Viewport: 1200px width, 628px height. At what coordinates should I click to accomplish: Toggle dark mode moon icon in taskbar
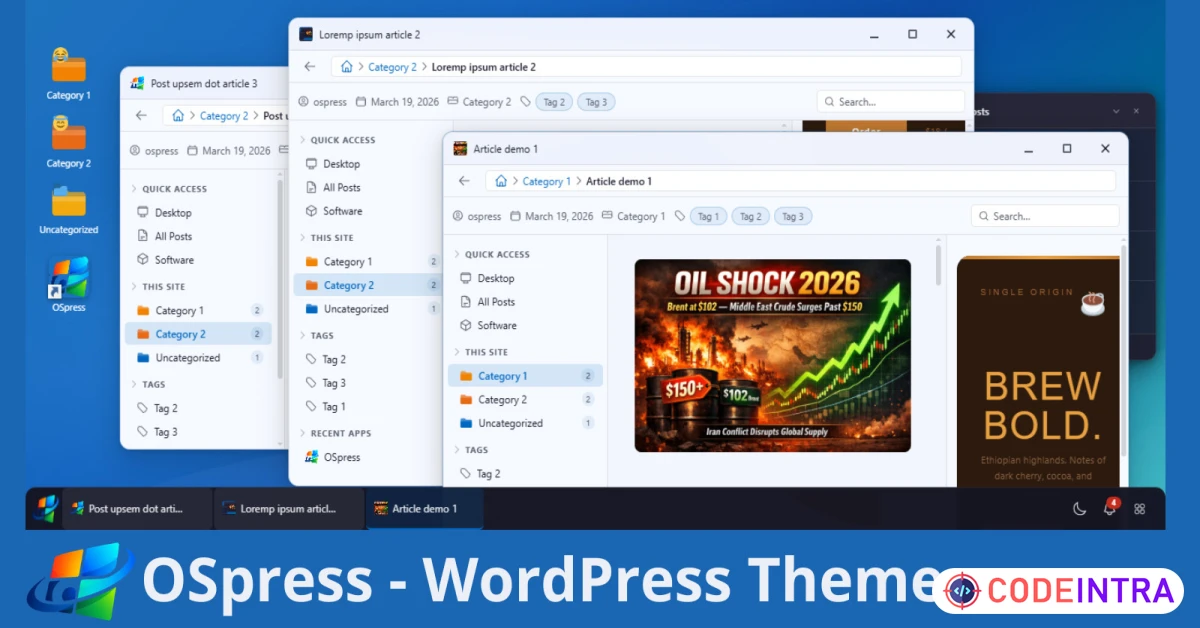pyautogui.click(x=1079, y=508)
